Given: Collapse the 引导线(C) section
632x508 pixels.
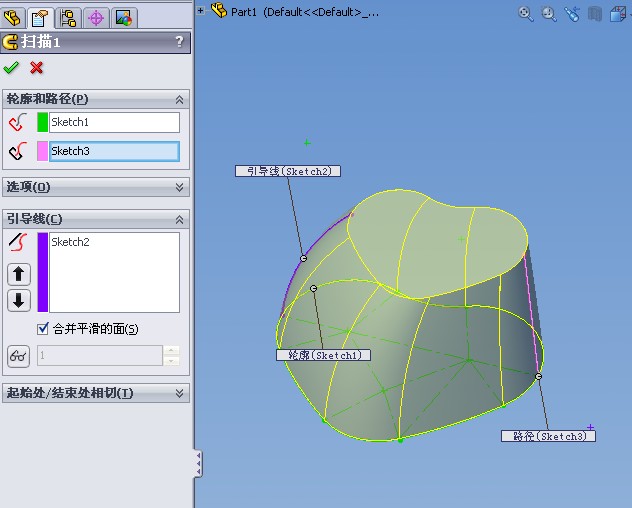Looking at the screenshot, I should click(179, 220).
